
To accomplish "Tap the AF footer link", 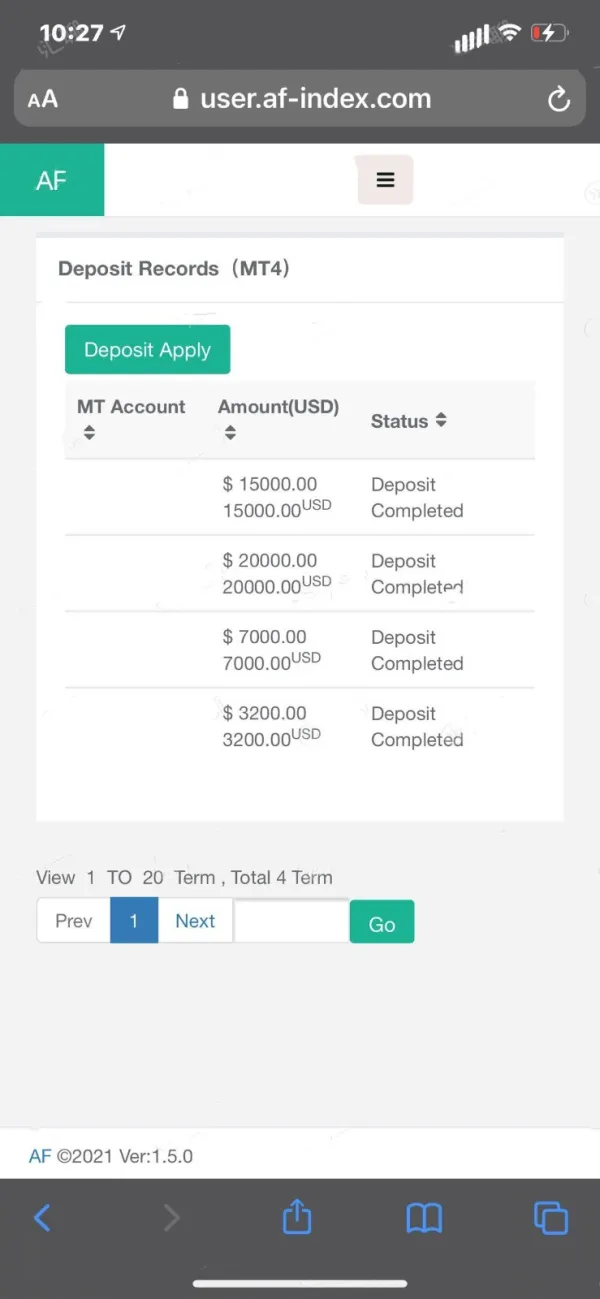I will point(39,1156).
